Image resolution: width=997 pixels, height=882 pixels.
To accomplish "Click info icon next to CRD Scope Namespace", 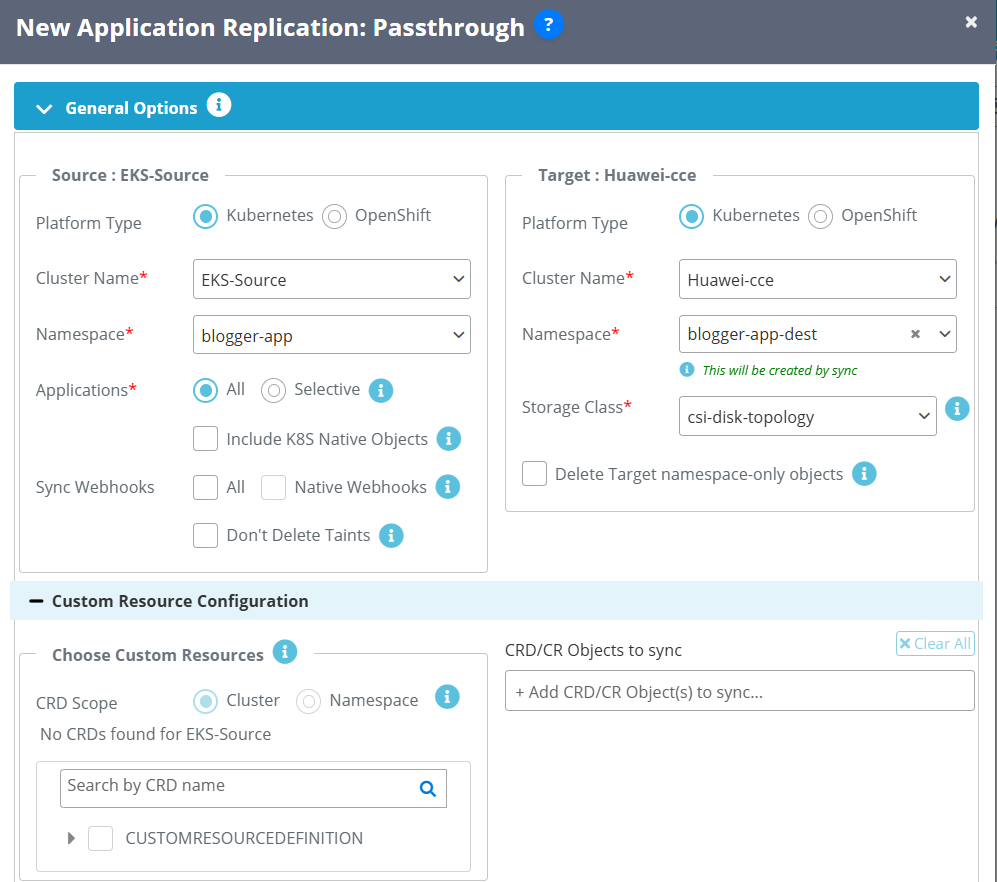I will [x=447, y=697].
